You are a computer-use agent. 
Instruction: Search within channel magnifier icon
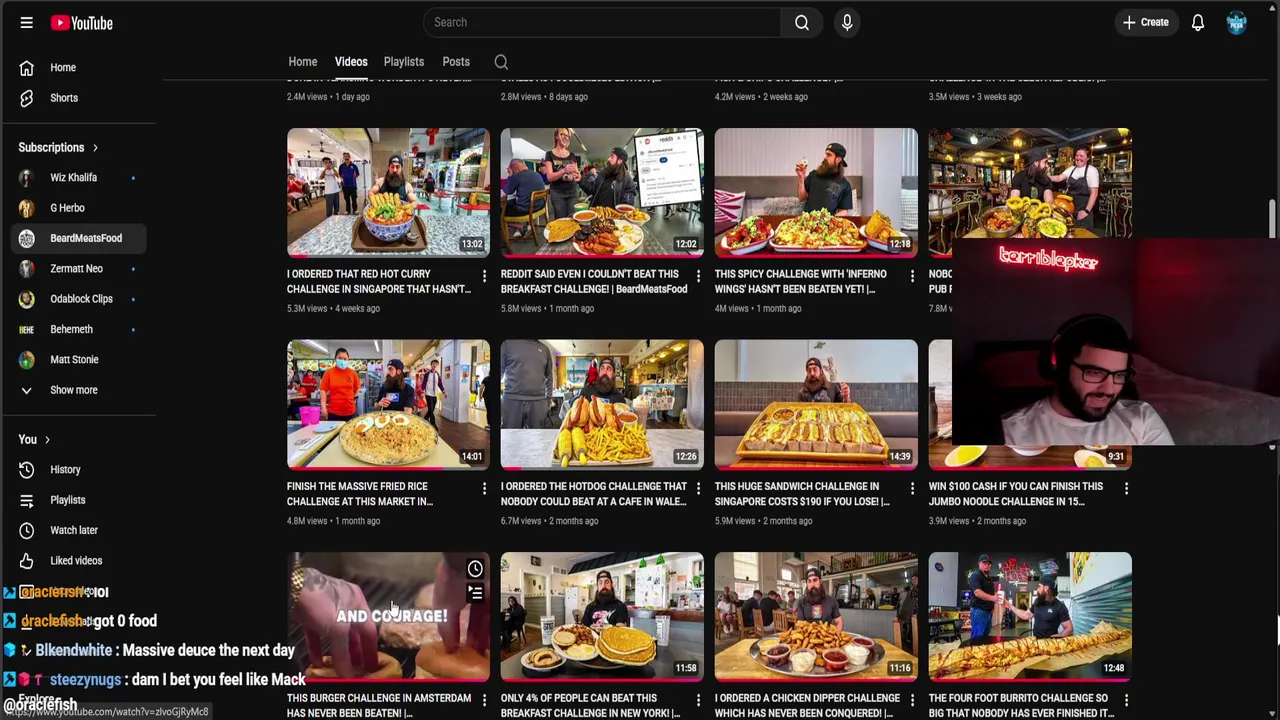pos(501,62)
